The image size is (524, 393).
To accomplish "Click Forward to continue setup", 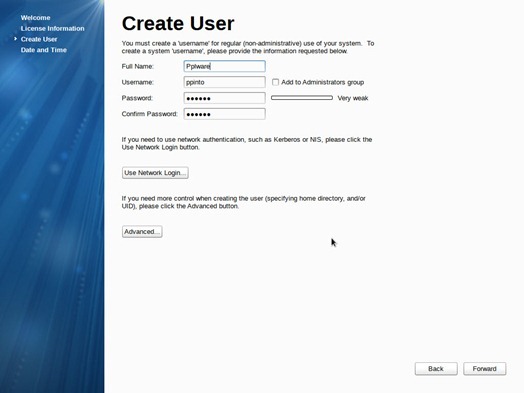I will [x=485, y=369].
